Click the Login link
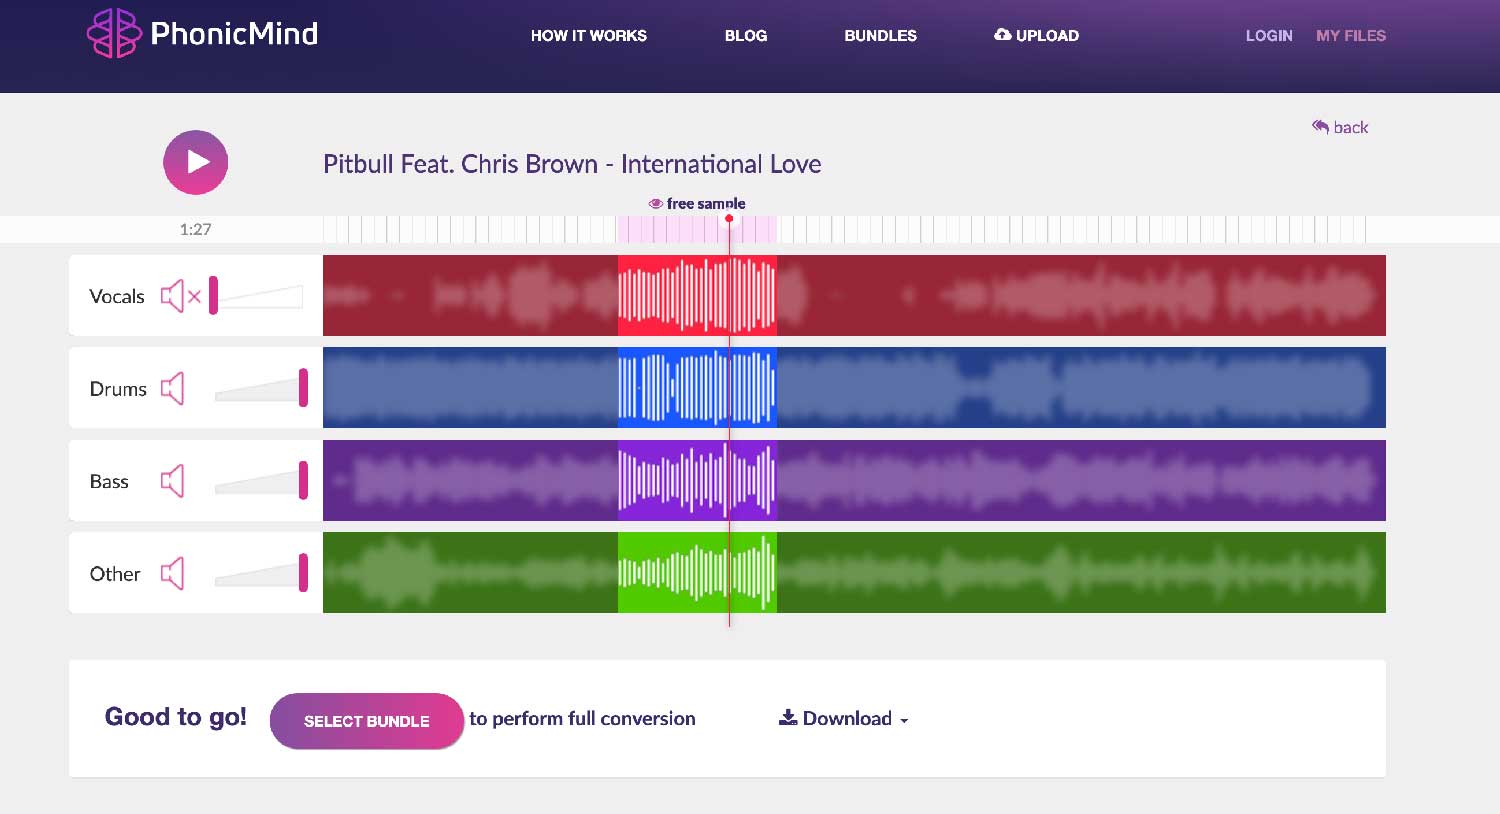The height and width of the screenshot is (814, 1500). (x=1268, y=36)
